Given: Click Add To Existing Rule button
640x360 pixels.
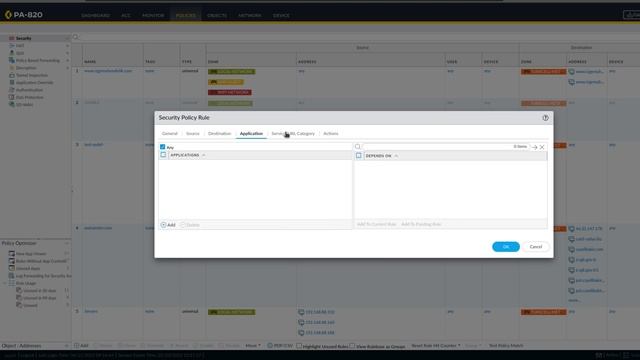Looking at the screenshot, I should click(x=421, y=224).
